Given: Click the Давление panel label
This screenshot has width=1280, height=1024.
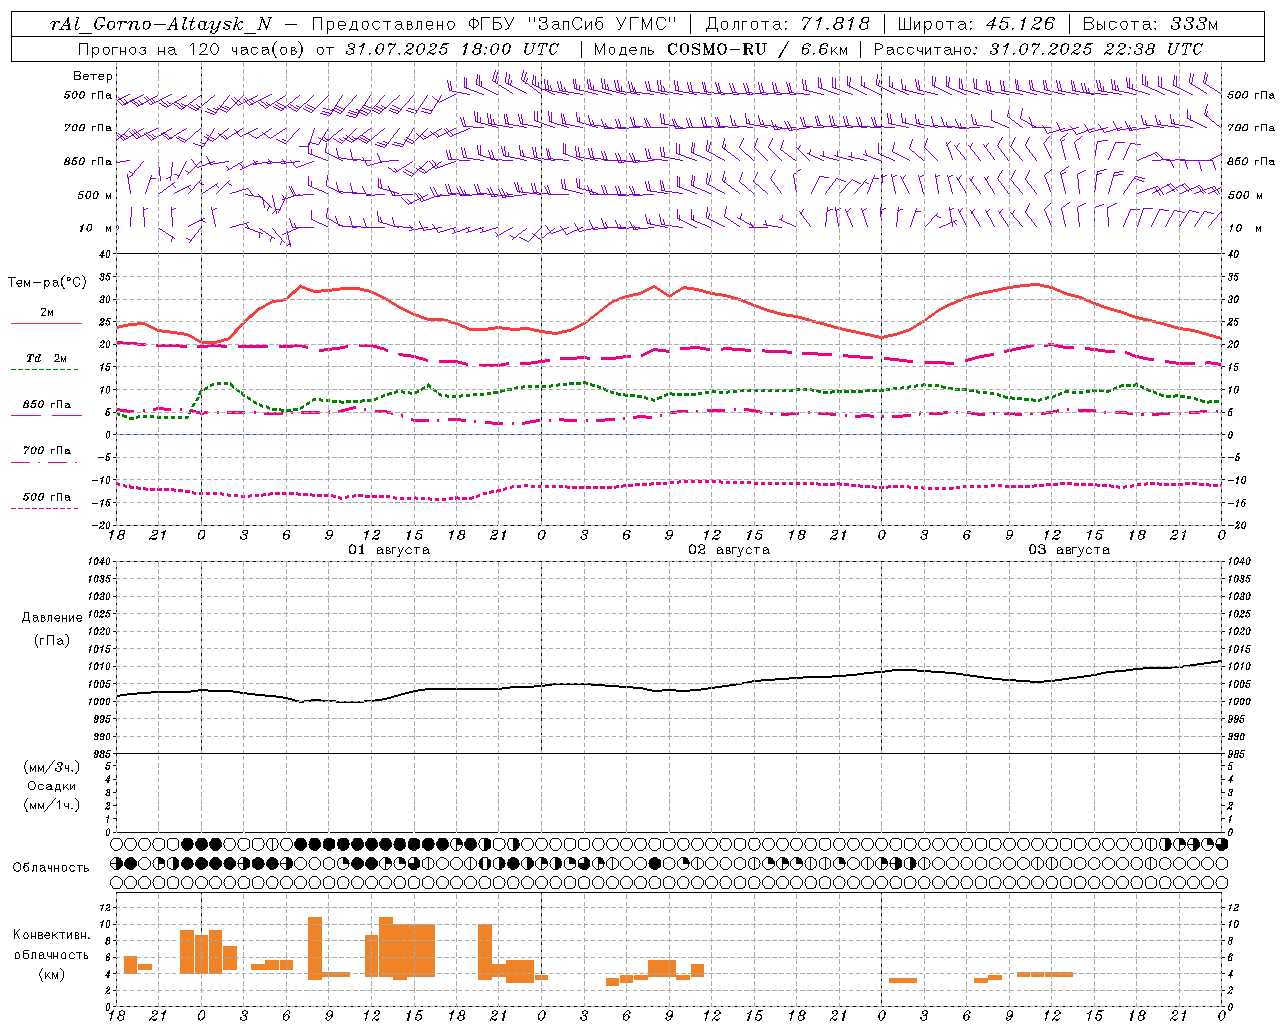Looking at the screenshot, I should pyautogui.click(x=52, y=618).
